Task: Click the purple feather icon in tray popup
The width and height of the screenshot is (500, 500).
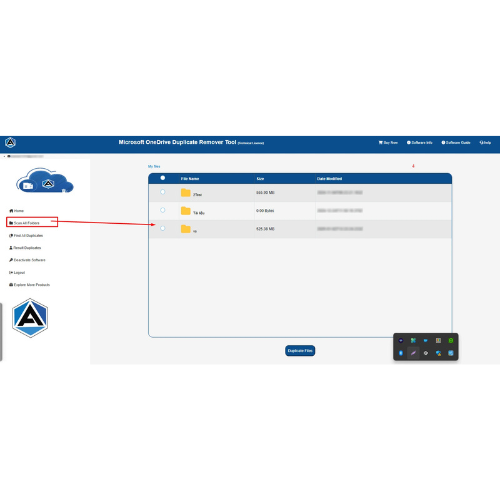Action: pos(413,353)
